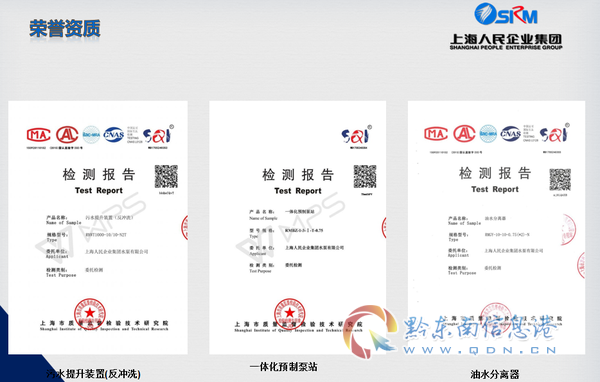Click the CNAS logo on left certificate
Image resolution: width=600 pixels, height=382 pixels.
[x=114, y=134]
